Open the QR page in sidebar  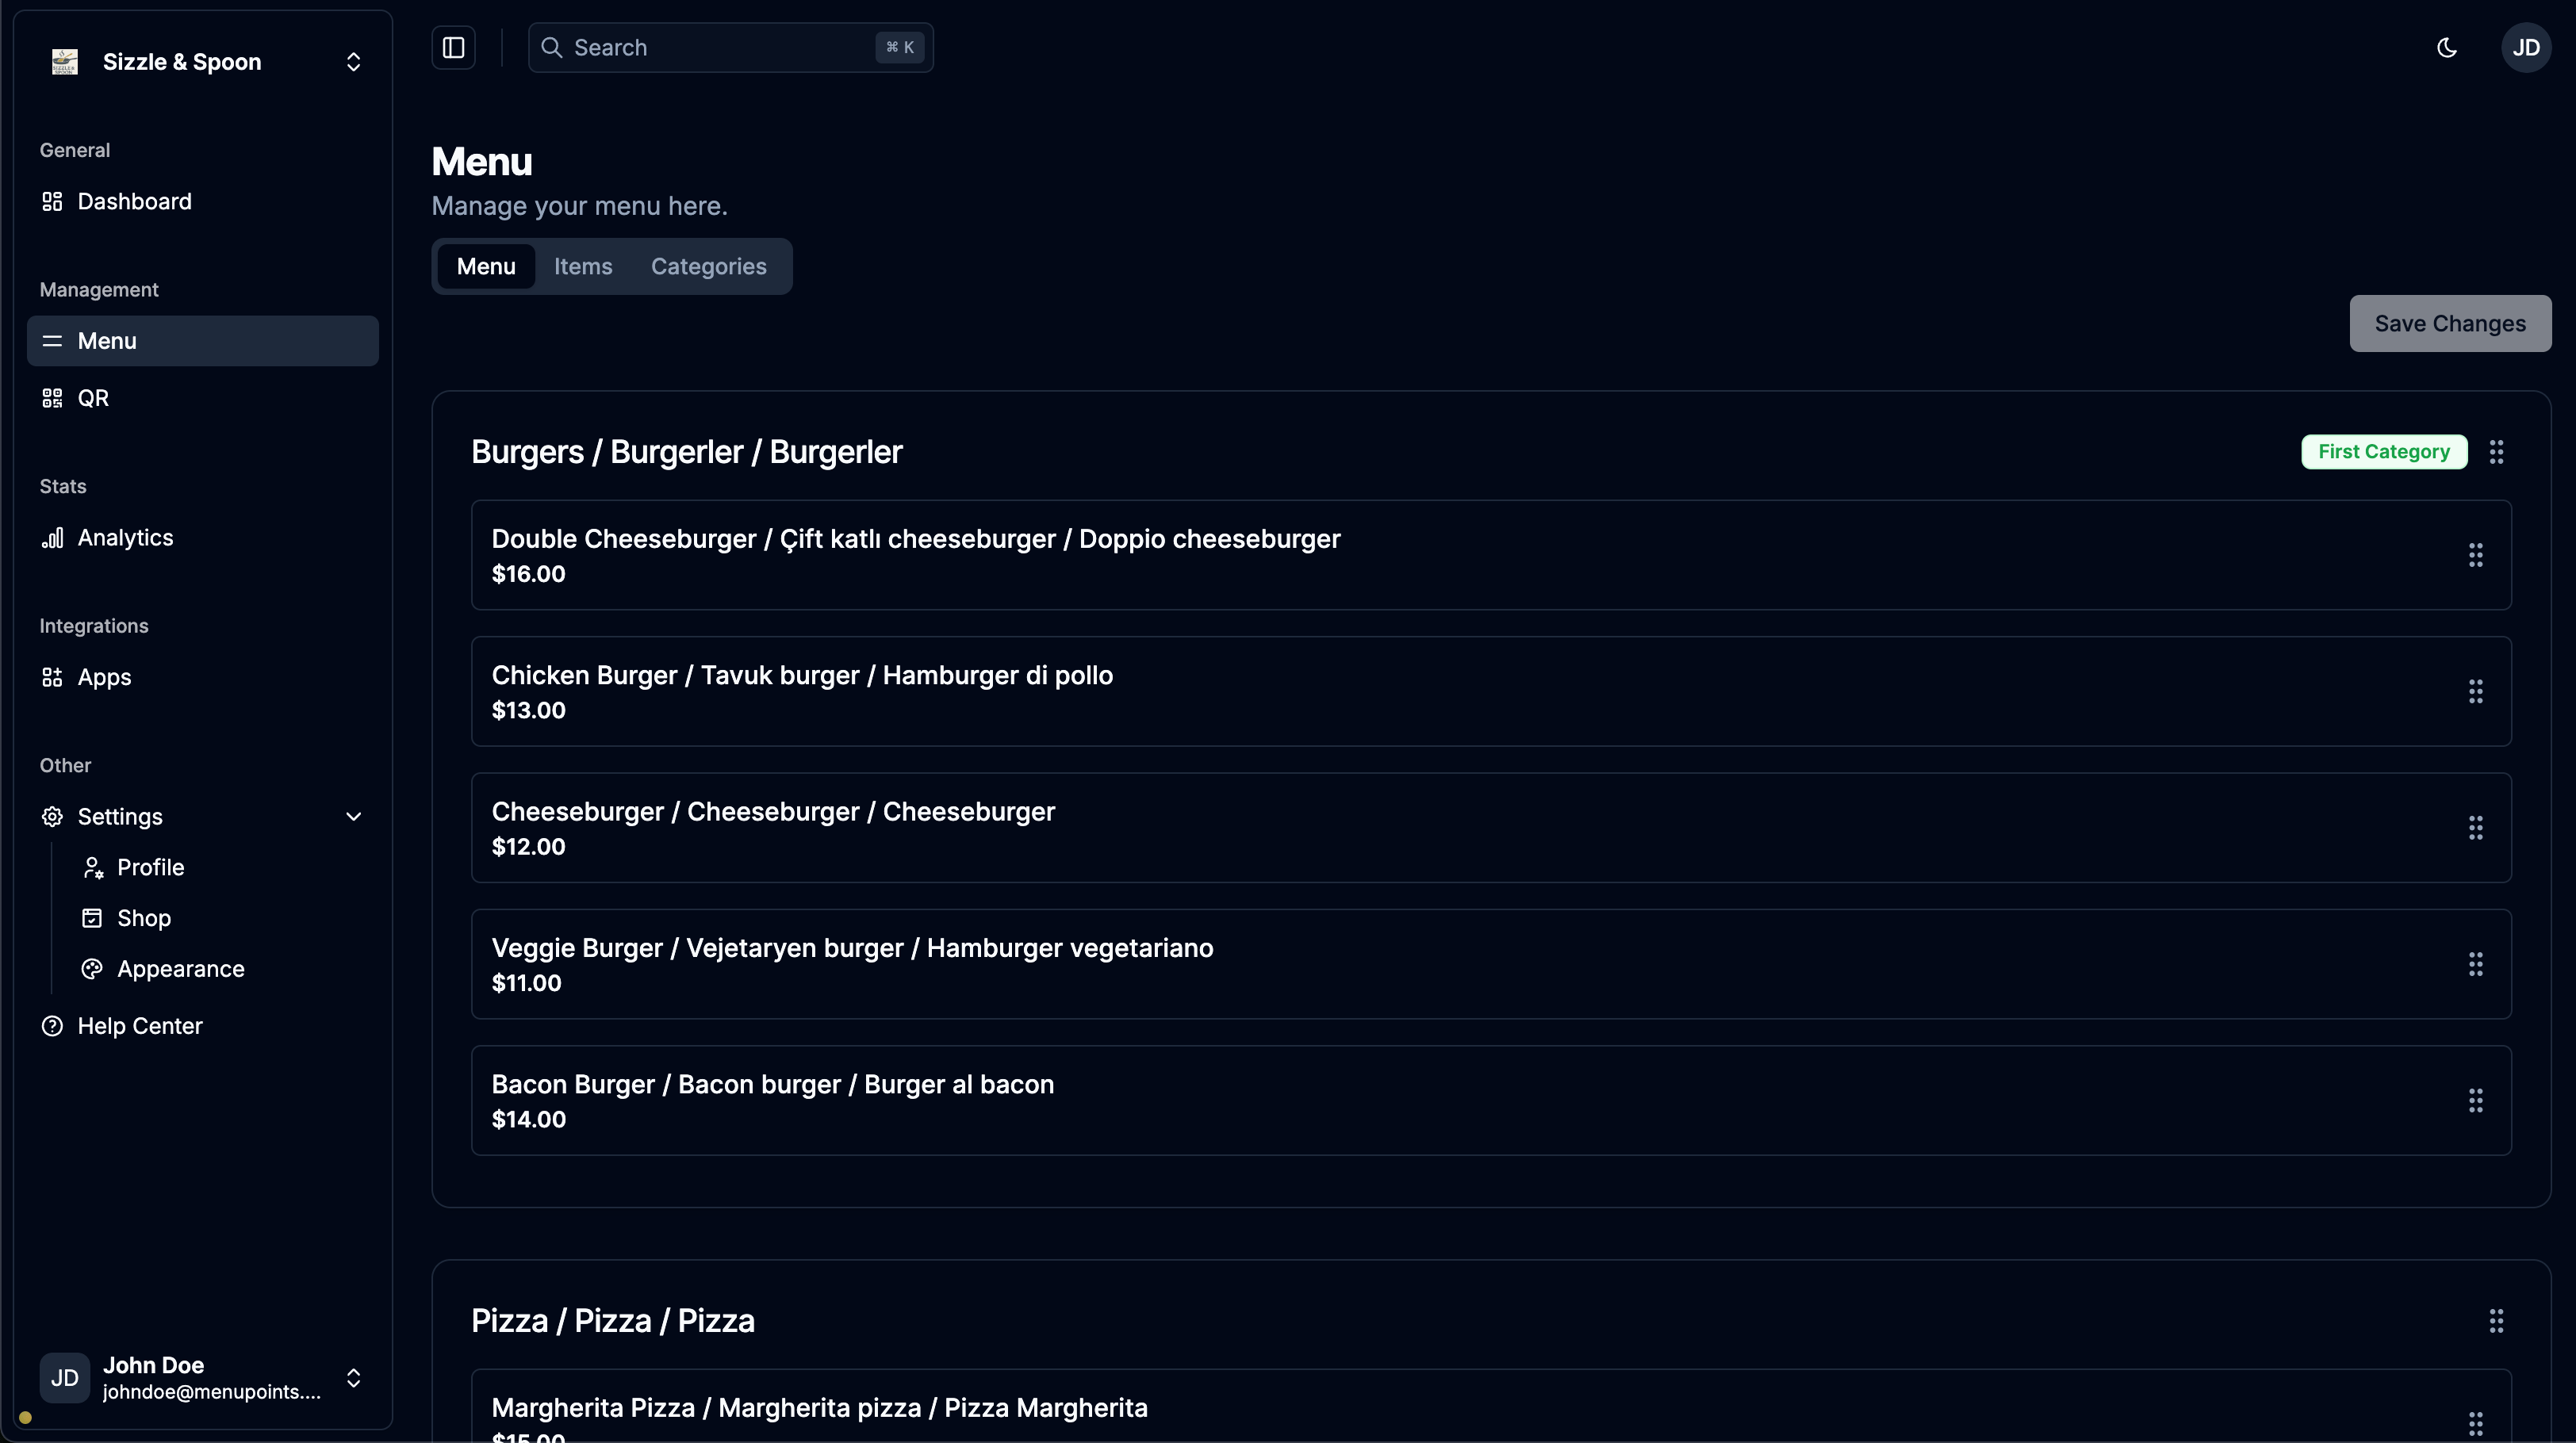[93, 398]
